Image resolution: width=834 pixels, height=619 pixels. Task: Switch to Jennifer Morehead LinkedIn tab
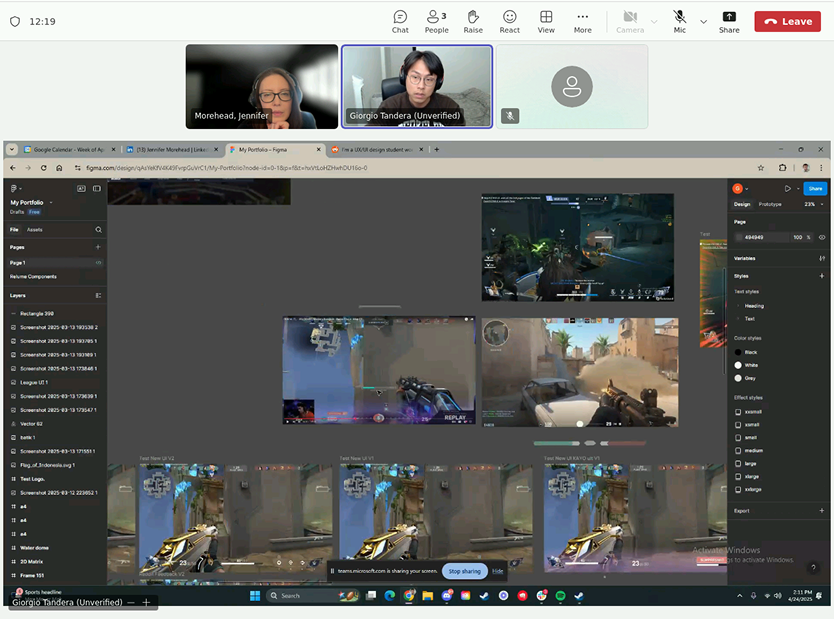click(x=172, y=149)
